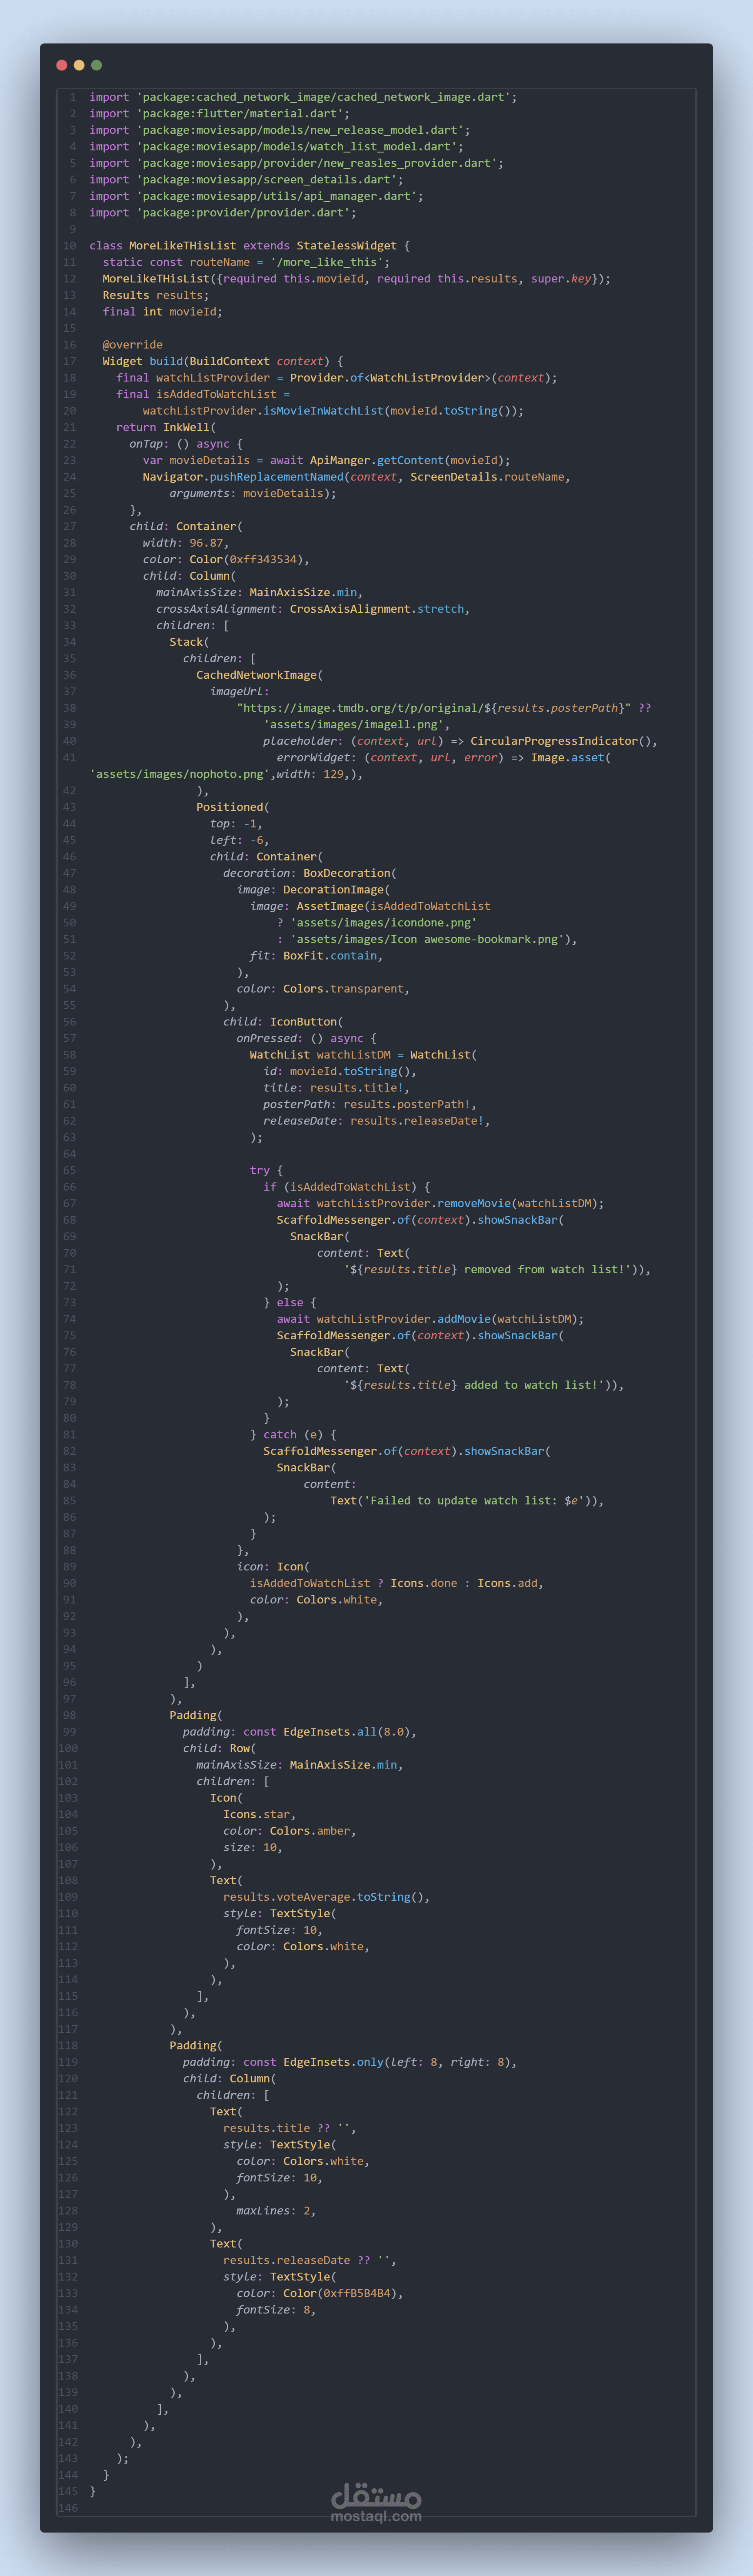Click the 'decoration: BoxDecoration(' line
Viewport: 753px width, 2576px height.
[x=310, y=873]
